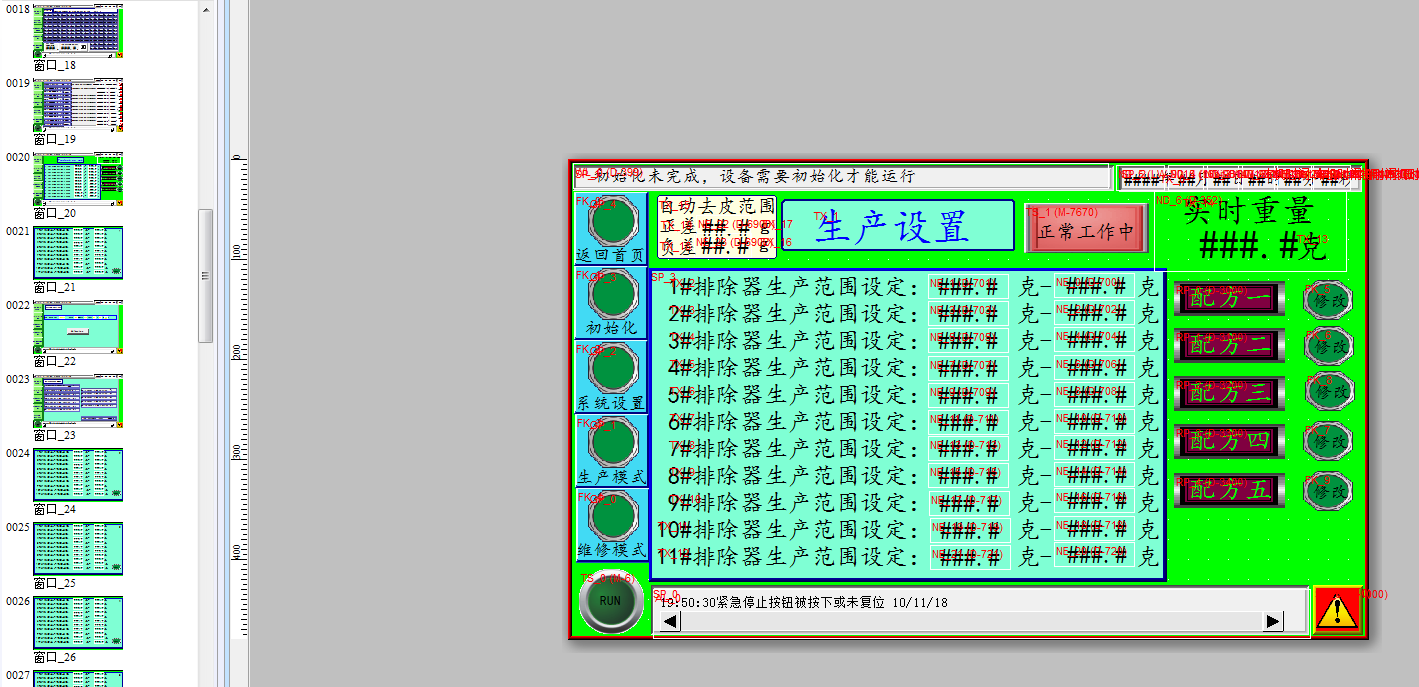Click the thumbnail list scroll-up arrow
Screen dimensions: 1419x687
tap(206, 12)
